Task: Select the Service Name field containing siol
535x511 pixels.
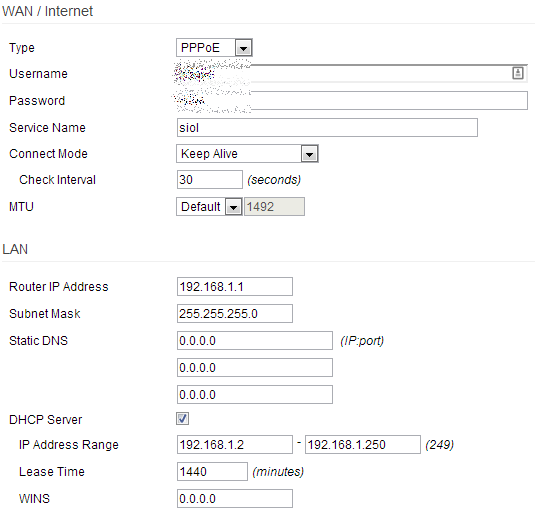Action: (x=327, y=128)
